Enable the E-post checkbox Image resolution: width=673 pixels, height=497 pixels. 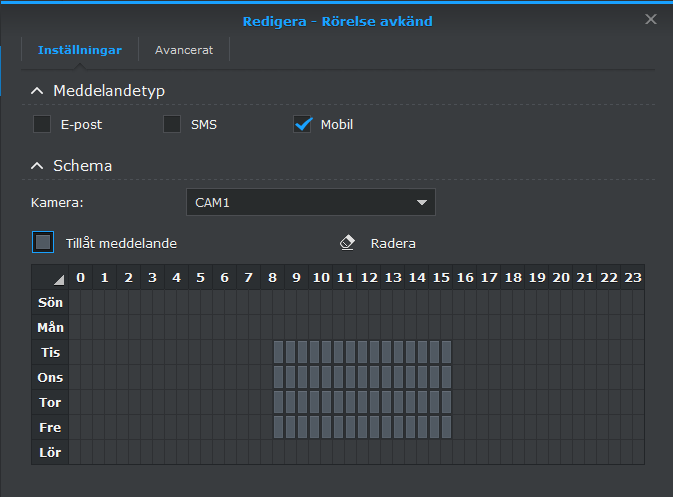click(42, 125)
